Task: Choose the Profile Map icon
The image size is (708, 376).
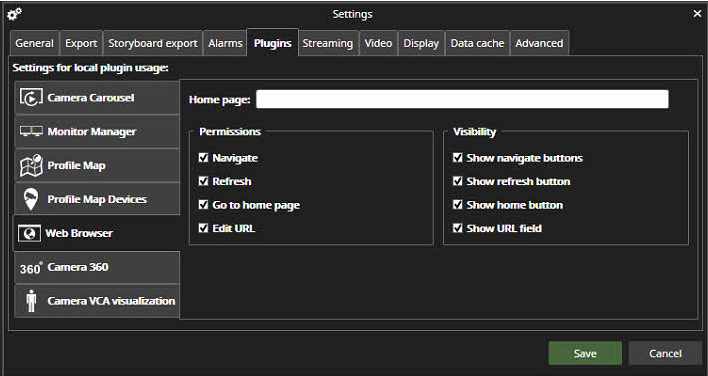Action: coord(31,165)
